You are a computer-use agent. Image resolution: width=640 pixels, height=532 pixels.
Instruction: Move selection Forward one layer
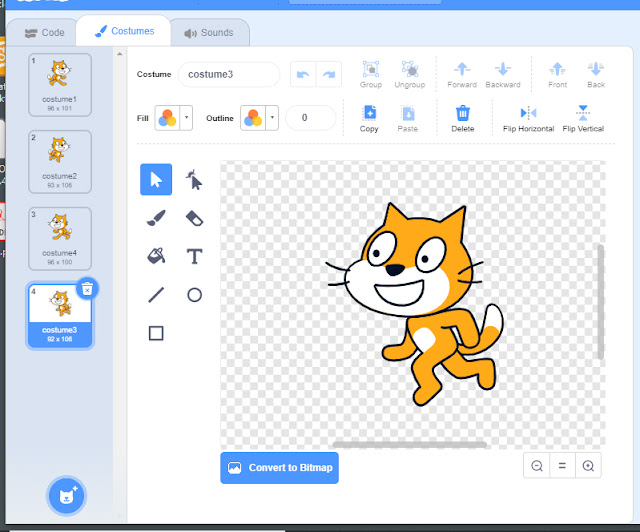pyautogui.click(x=462, y=74)
